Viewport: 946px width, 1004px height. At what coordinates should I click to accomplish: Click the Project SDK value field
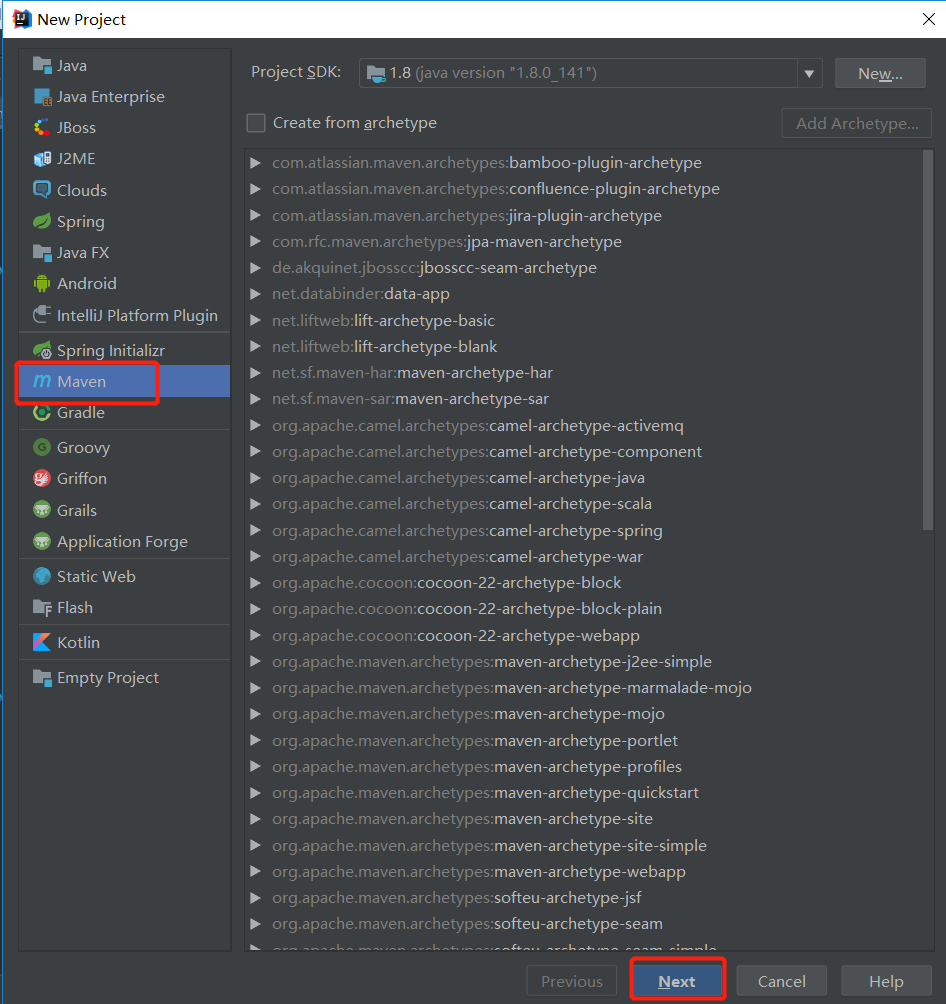coord(579,74)
